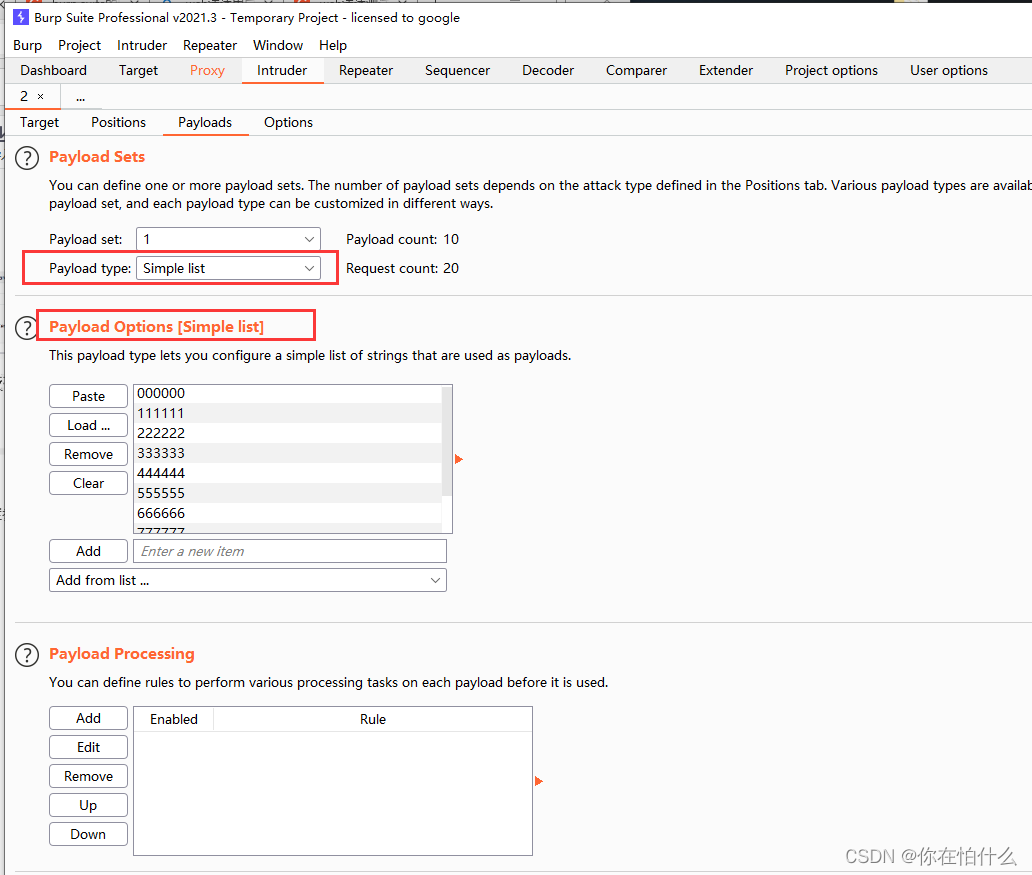Switch to the Extender tab
The width and height of the screenshot is (1032, 875).
point(726,70)
